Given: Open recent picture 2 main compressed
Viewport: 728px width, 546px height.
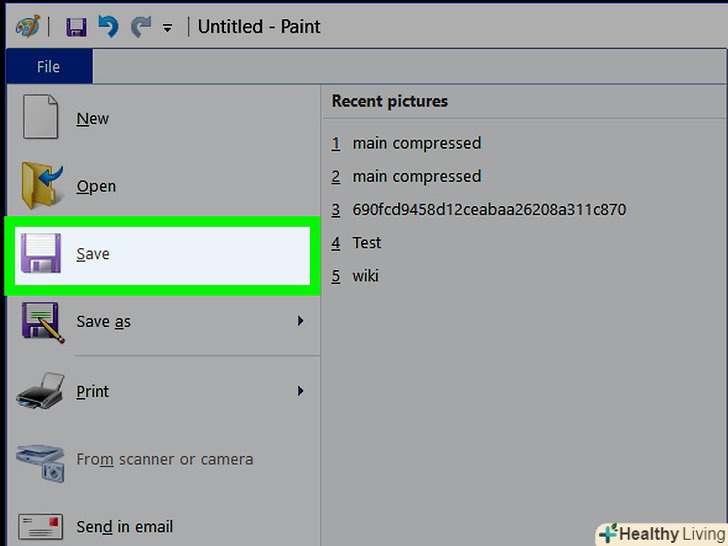Looking at the screenshot, I should pyautogui.click(x=416, y=176).
